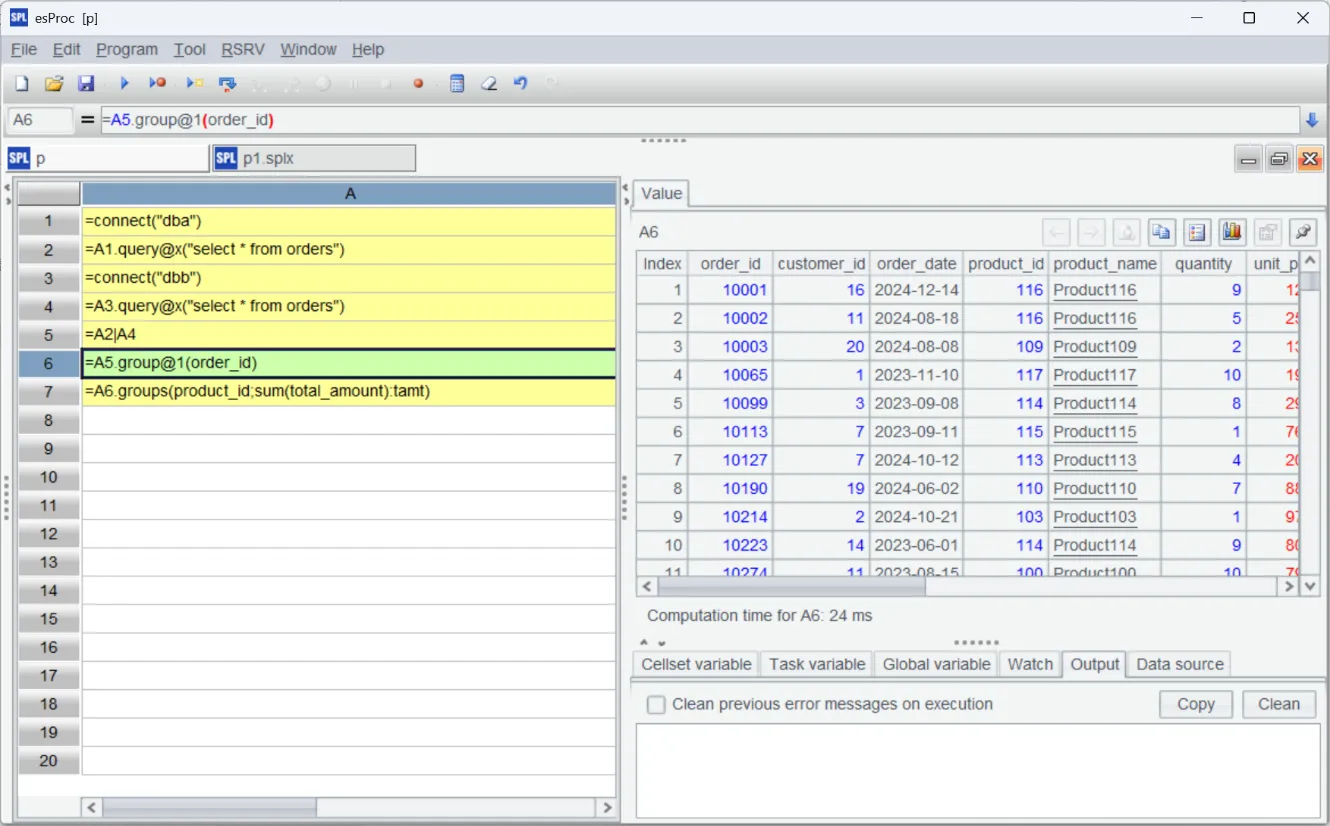Open the chart icon in the Value panel
The width and height of the screenshot is (1330, 826).
[1232, 233]
